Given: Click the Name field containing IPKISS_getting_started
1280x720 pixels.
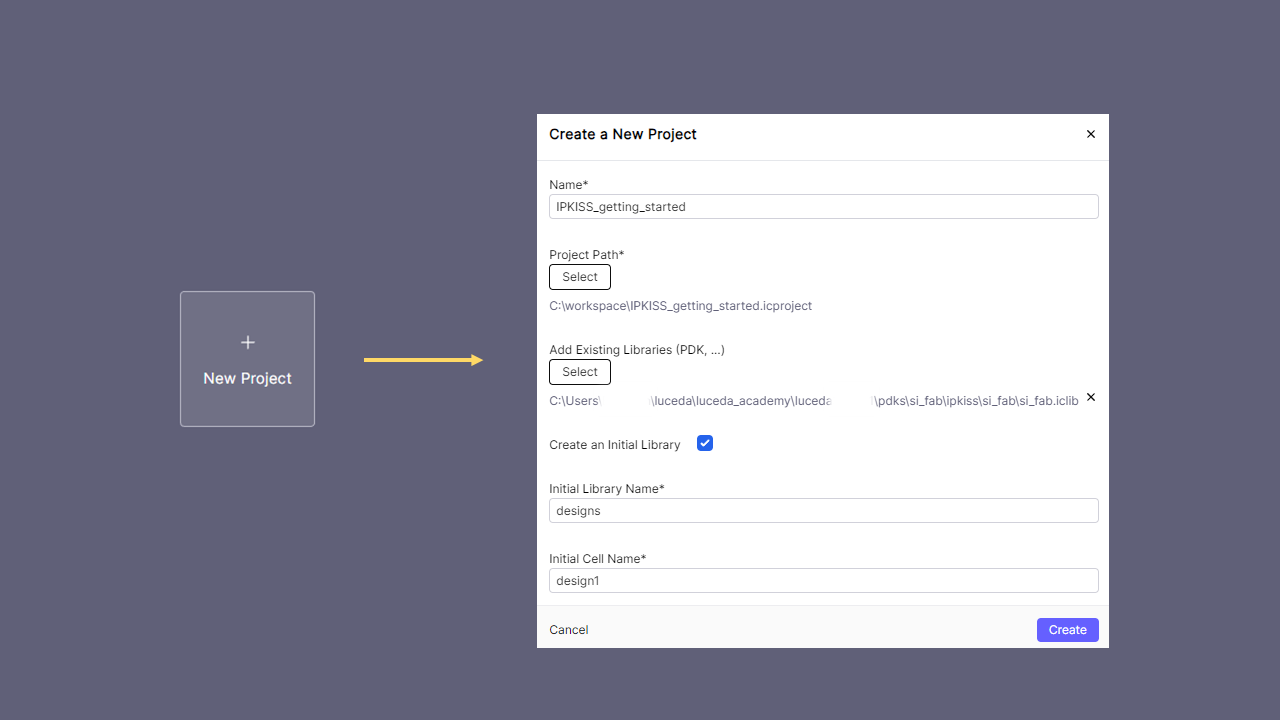Looking at the screenshot, I should pos(823,207).
